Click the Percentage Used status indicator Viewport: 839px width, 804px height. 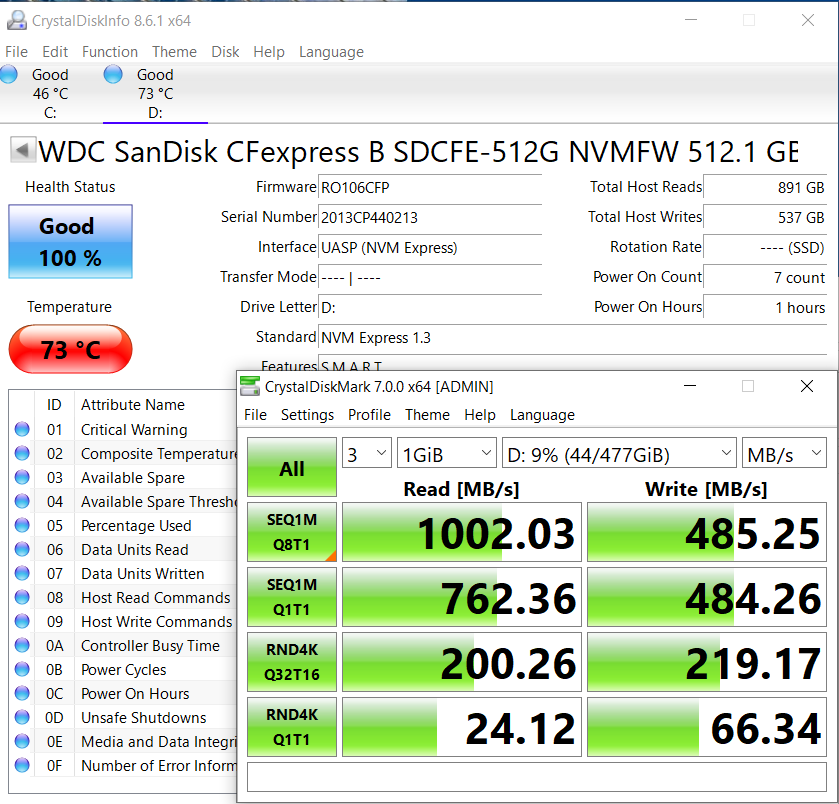coord(22,526)
